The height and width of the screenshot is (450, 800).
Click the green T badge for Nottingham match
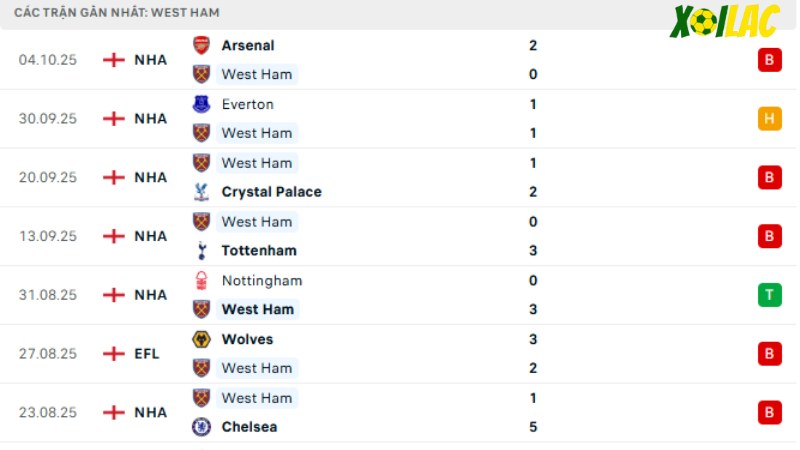click(769, 295)
